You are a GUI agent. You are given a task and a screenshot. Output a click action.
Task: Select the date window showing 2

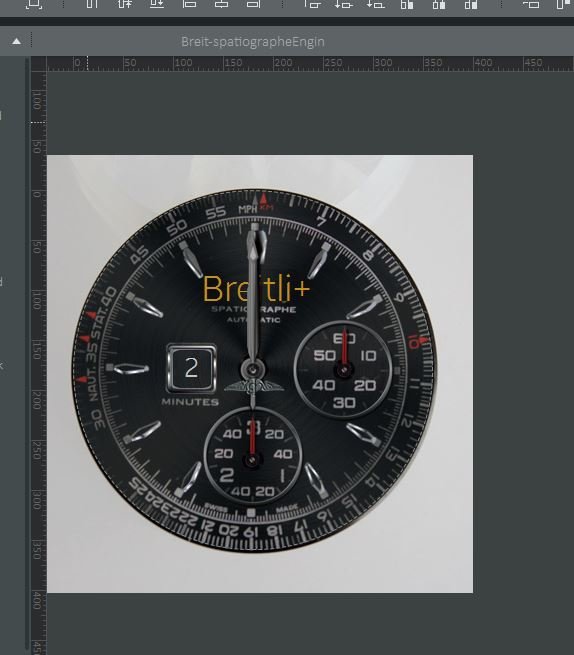pyautogui.click(x=191, y=368)
